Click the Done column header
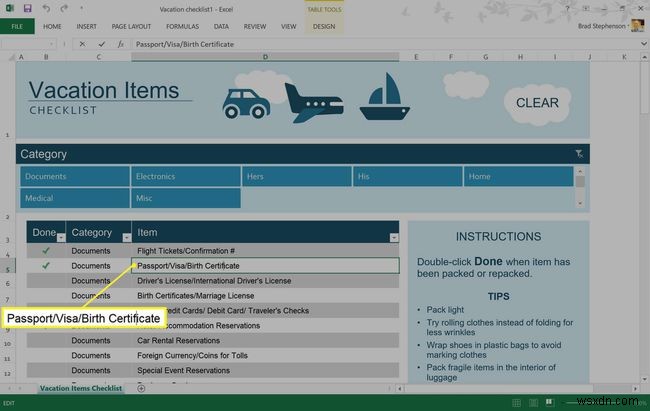This screenshot has height=411, width=650. point(46,232)
